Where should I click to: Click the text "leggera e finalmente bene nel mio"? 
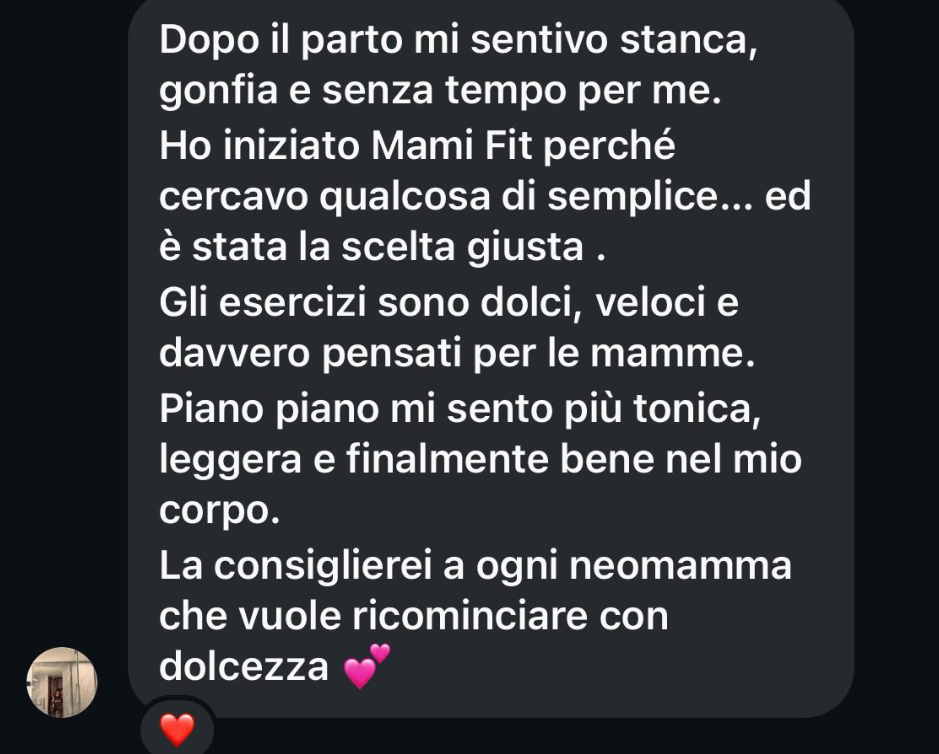click(x=480, y=460)
